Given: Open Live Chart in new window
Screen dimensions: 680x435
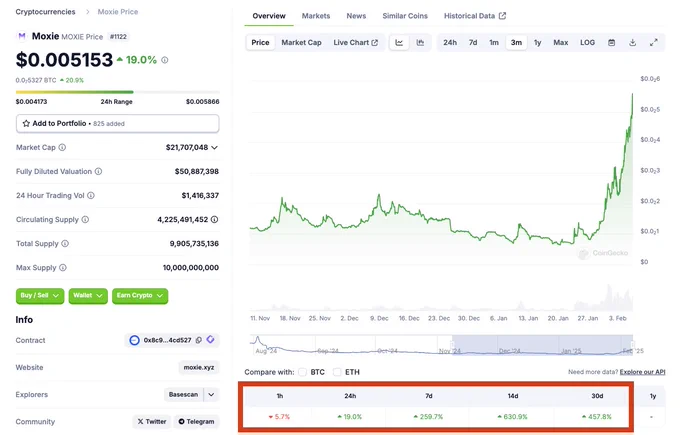Looking at the screenshot, I should pyautogui.click(x=356, y=43).
